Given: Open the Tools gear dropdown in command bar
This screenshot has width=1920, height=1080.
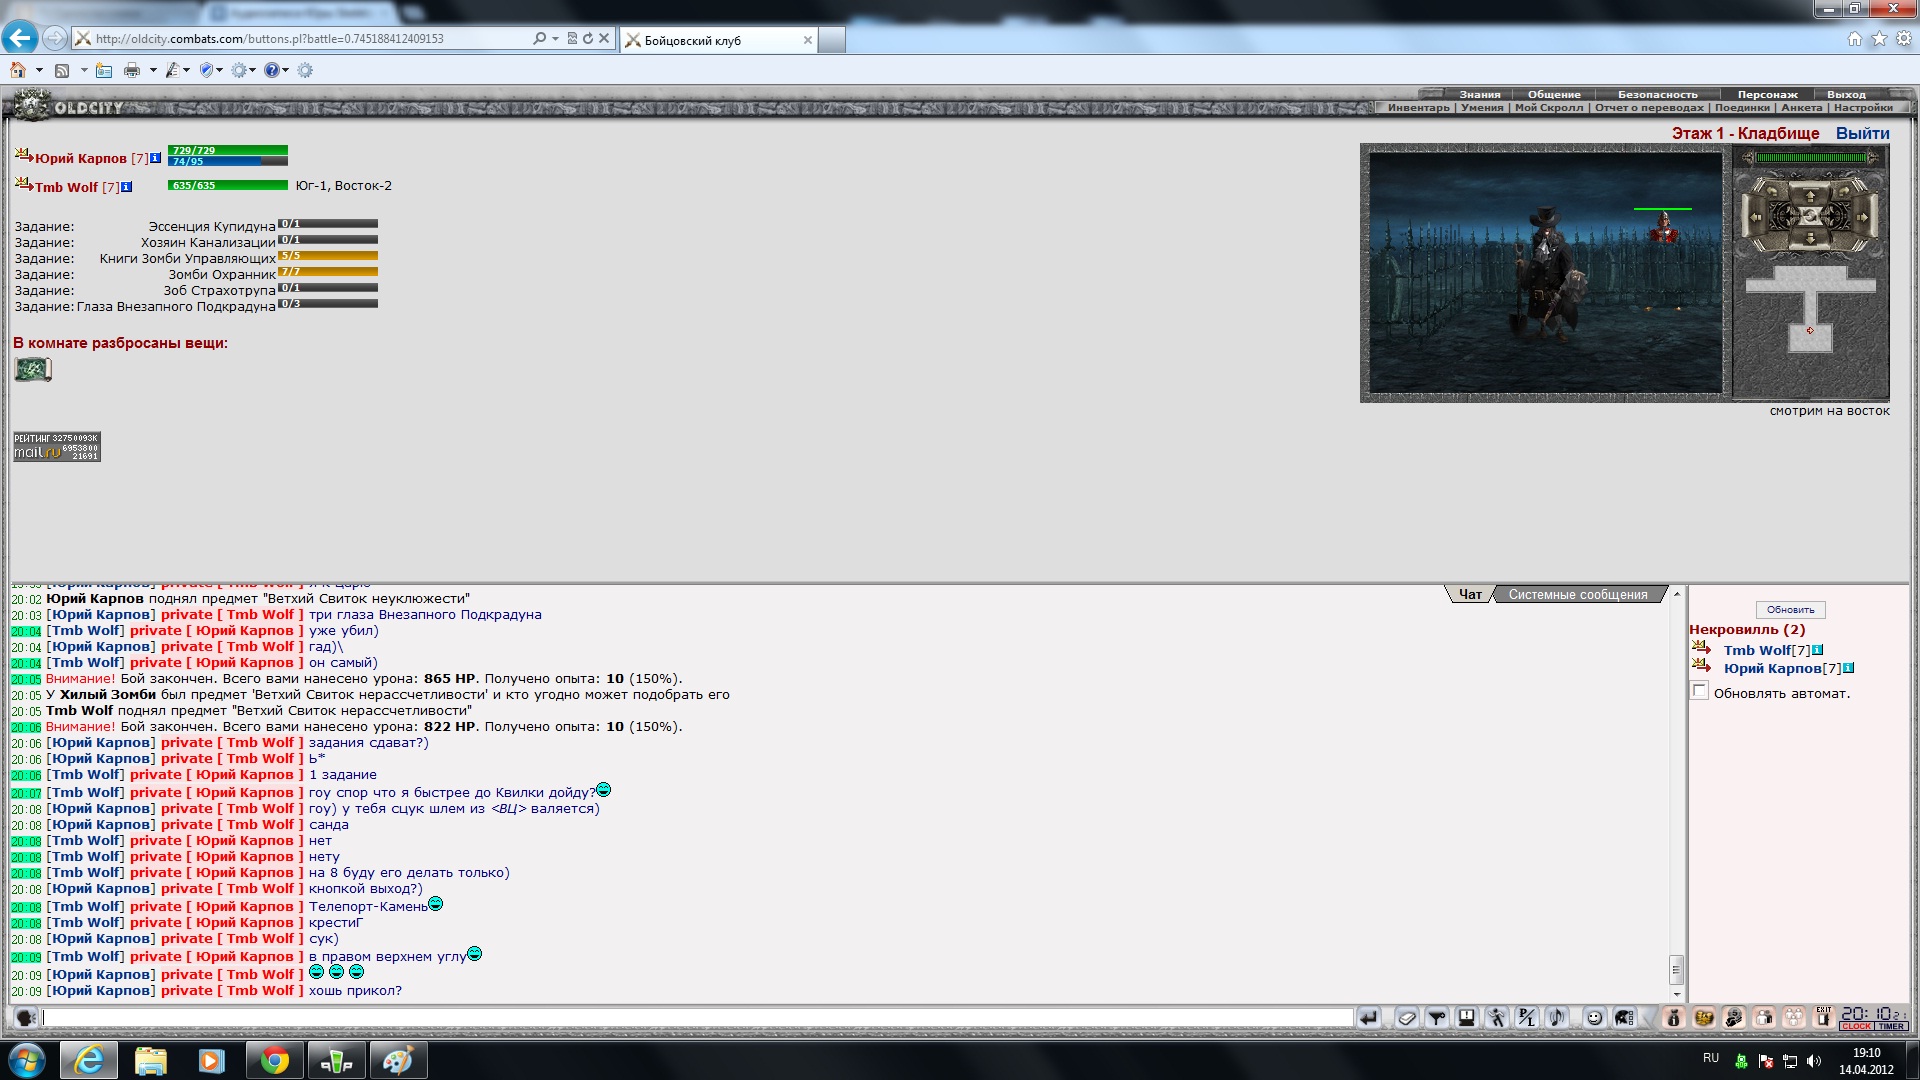Looking at the screenshot, I should click(x=244, y=70).
